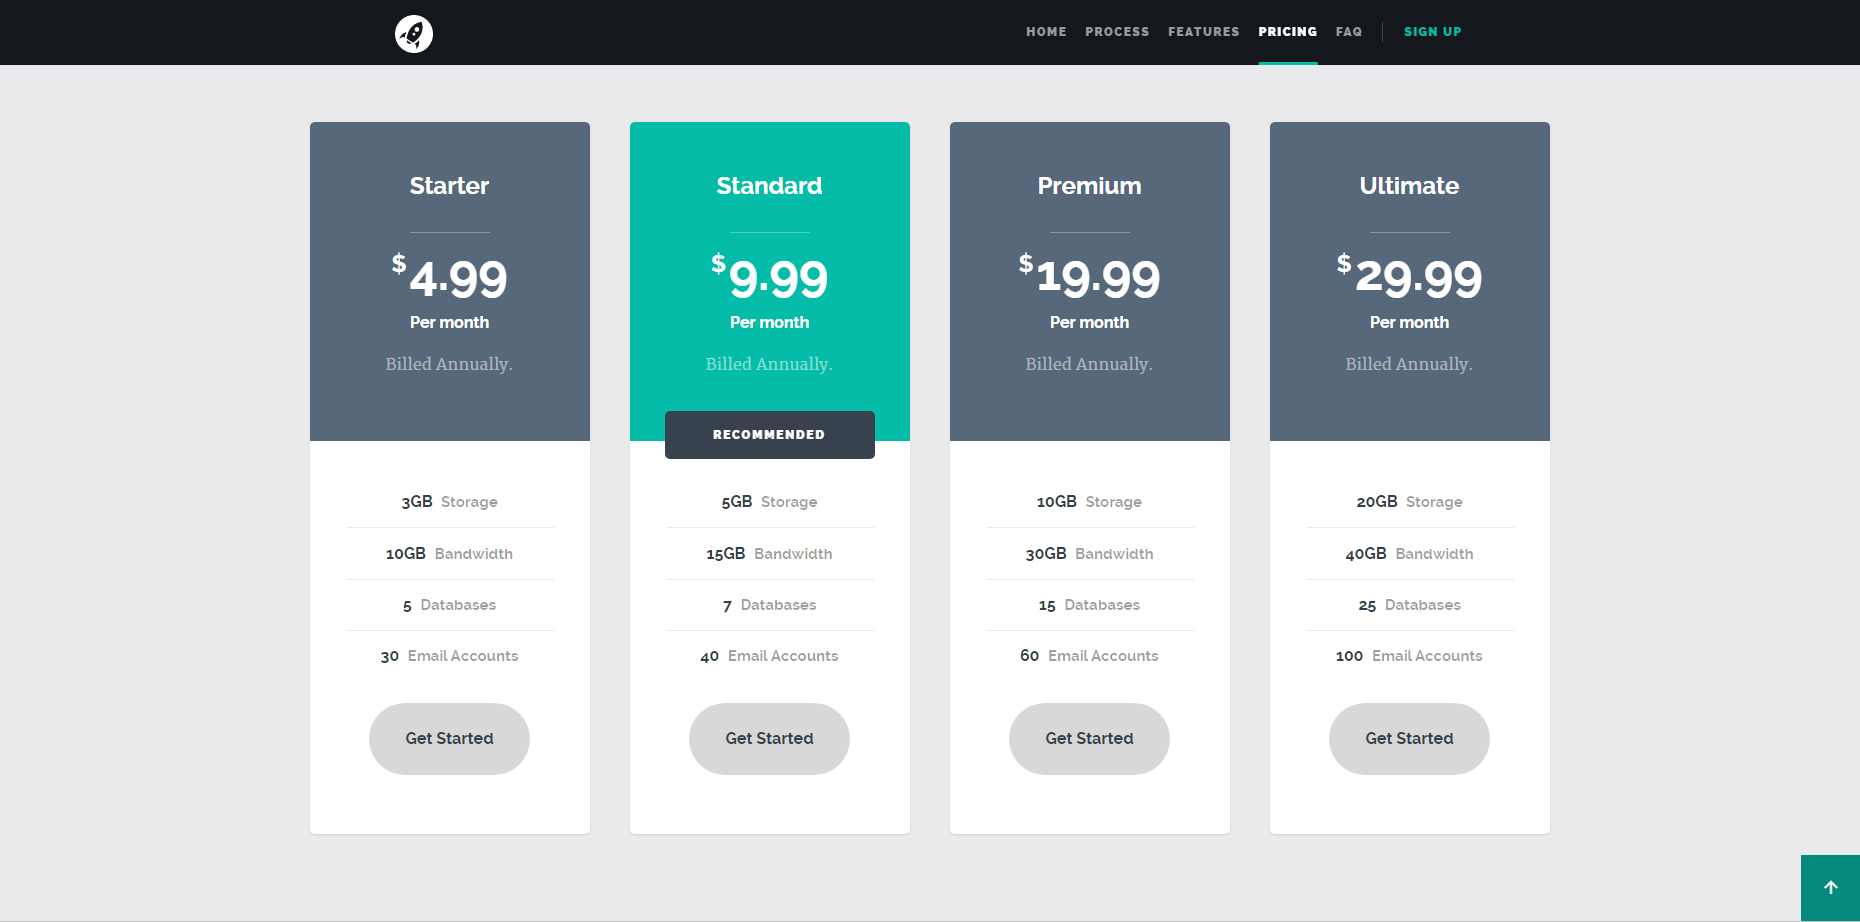Click the rocket logo icon

click(x=413, y=34)
